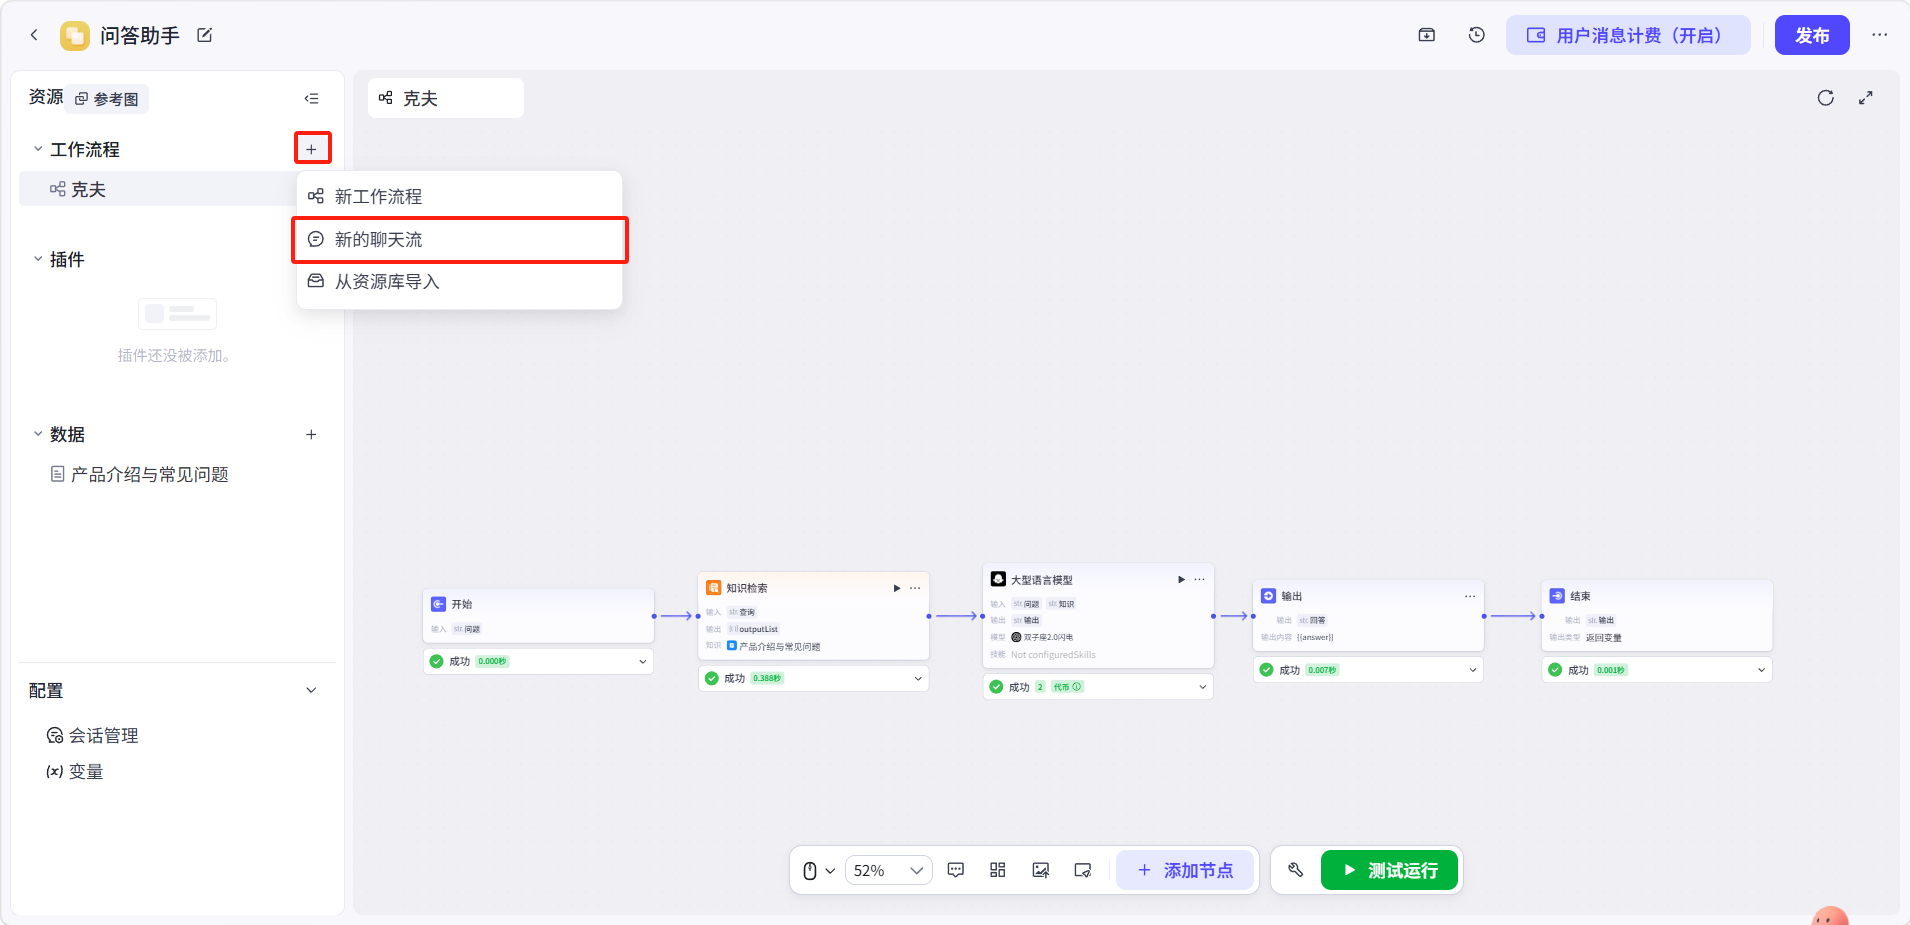Screen dimensions: 1910x925
Task: Click the image export icon in toolbar
Action: click(1041, 870)
